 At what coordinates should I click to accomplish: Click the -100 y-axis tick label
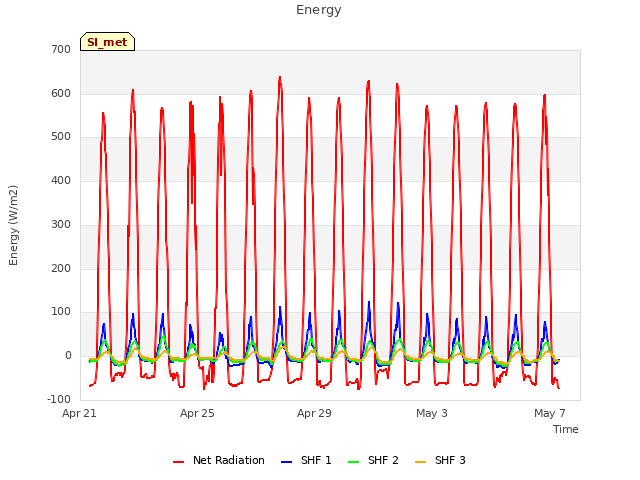(59, 399)
